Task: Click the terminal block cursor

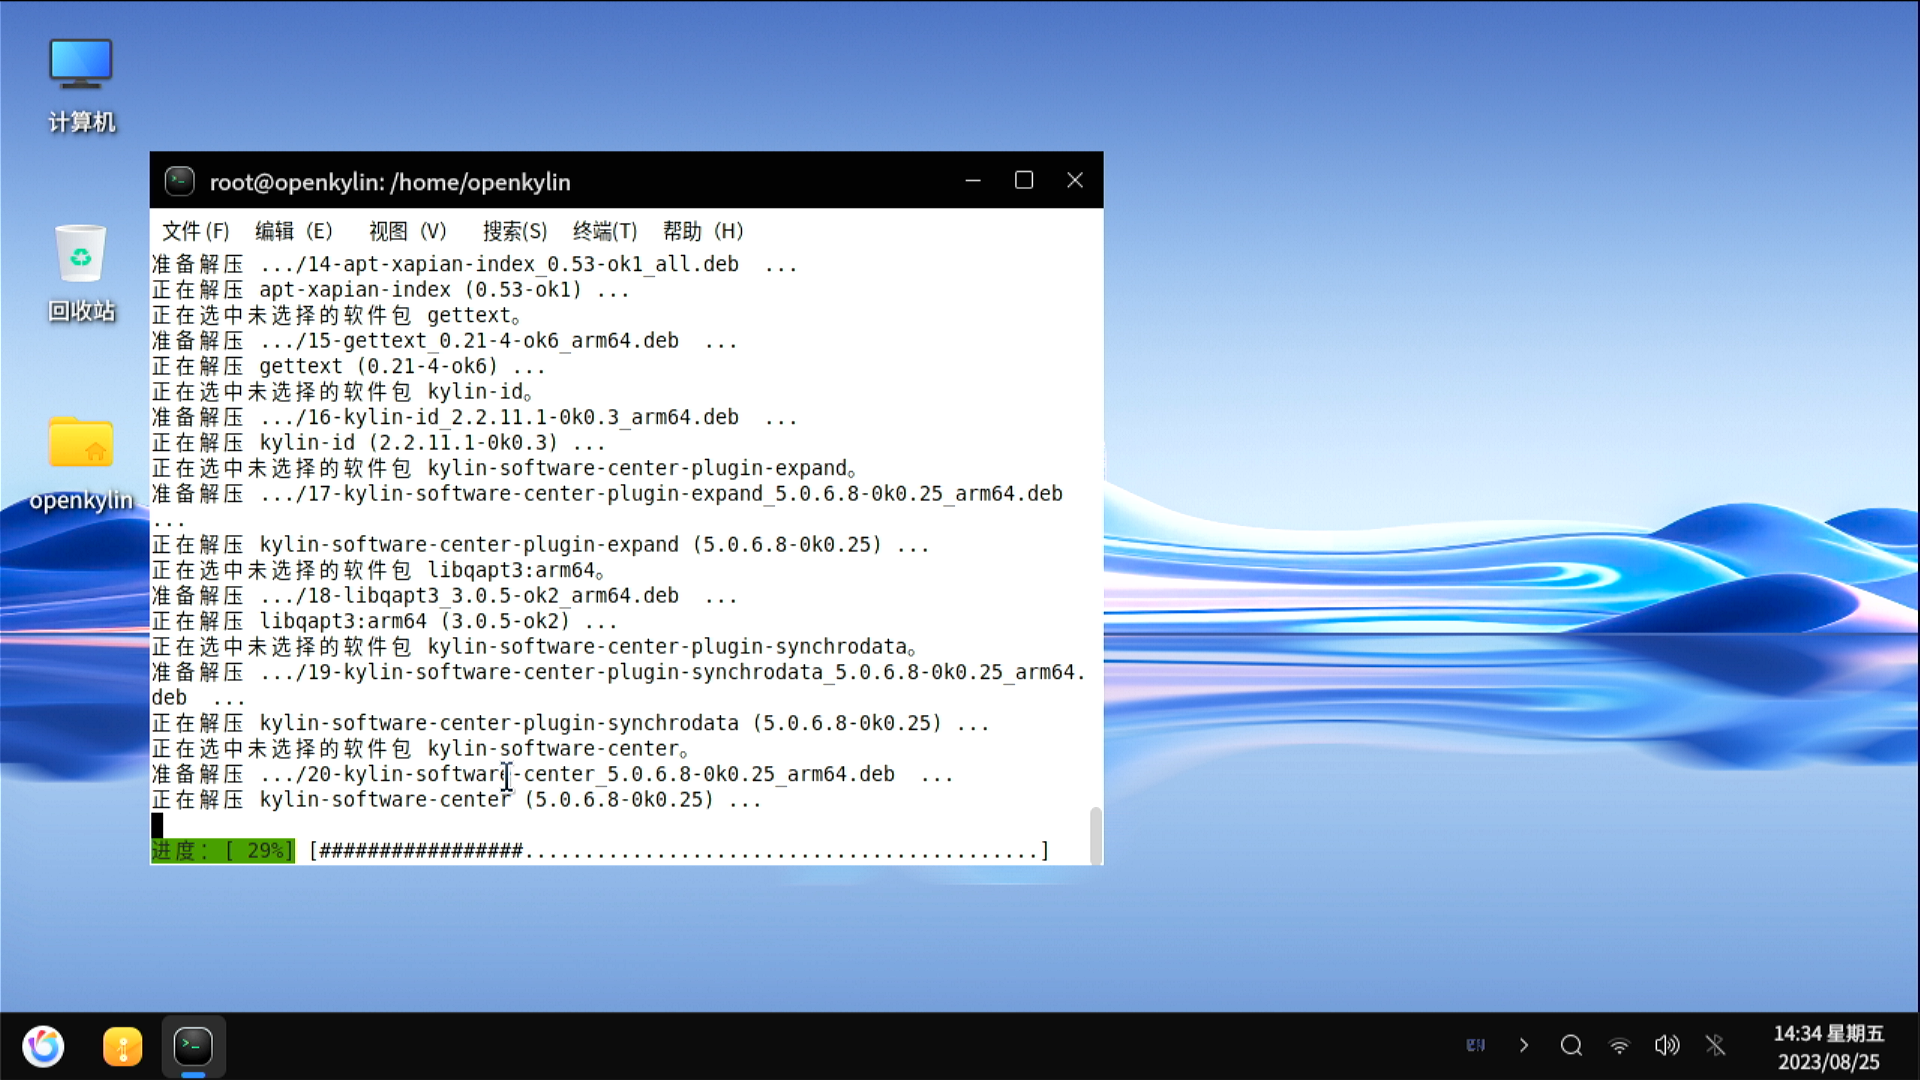Action: (x=157, y=825)
